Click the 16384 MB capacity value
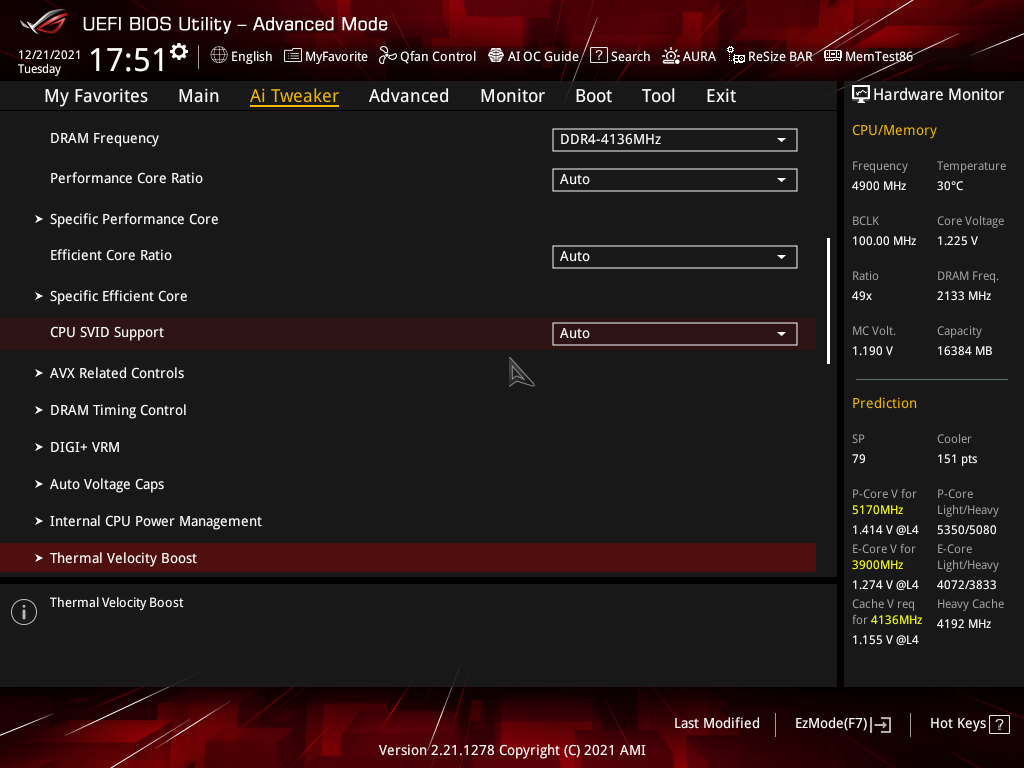The width and height of the screenshot is (1024, 768). click(965, 351)
